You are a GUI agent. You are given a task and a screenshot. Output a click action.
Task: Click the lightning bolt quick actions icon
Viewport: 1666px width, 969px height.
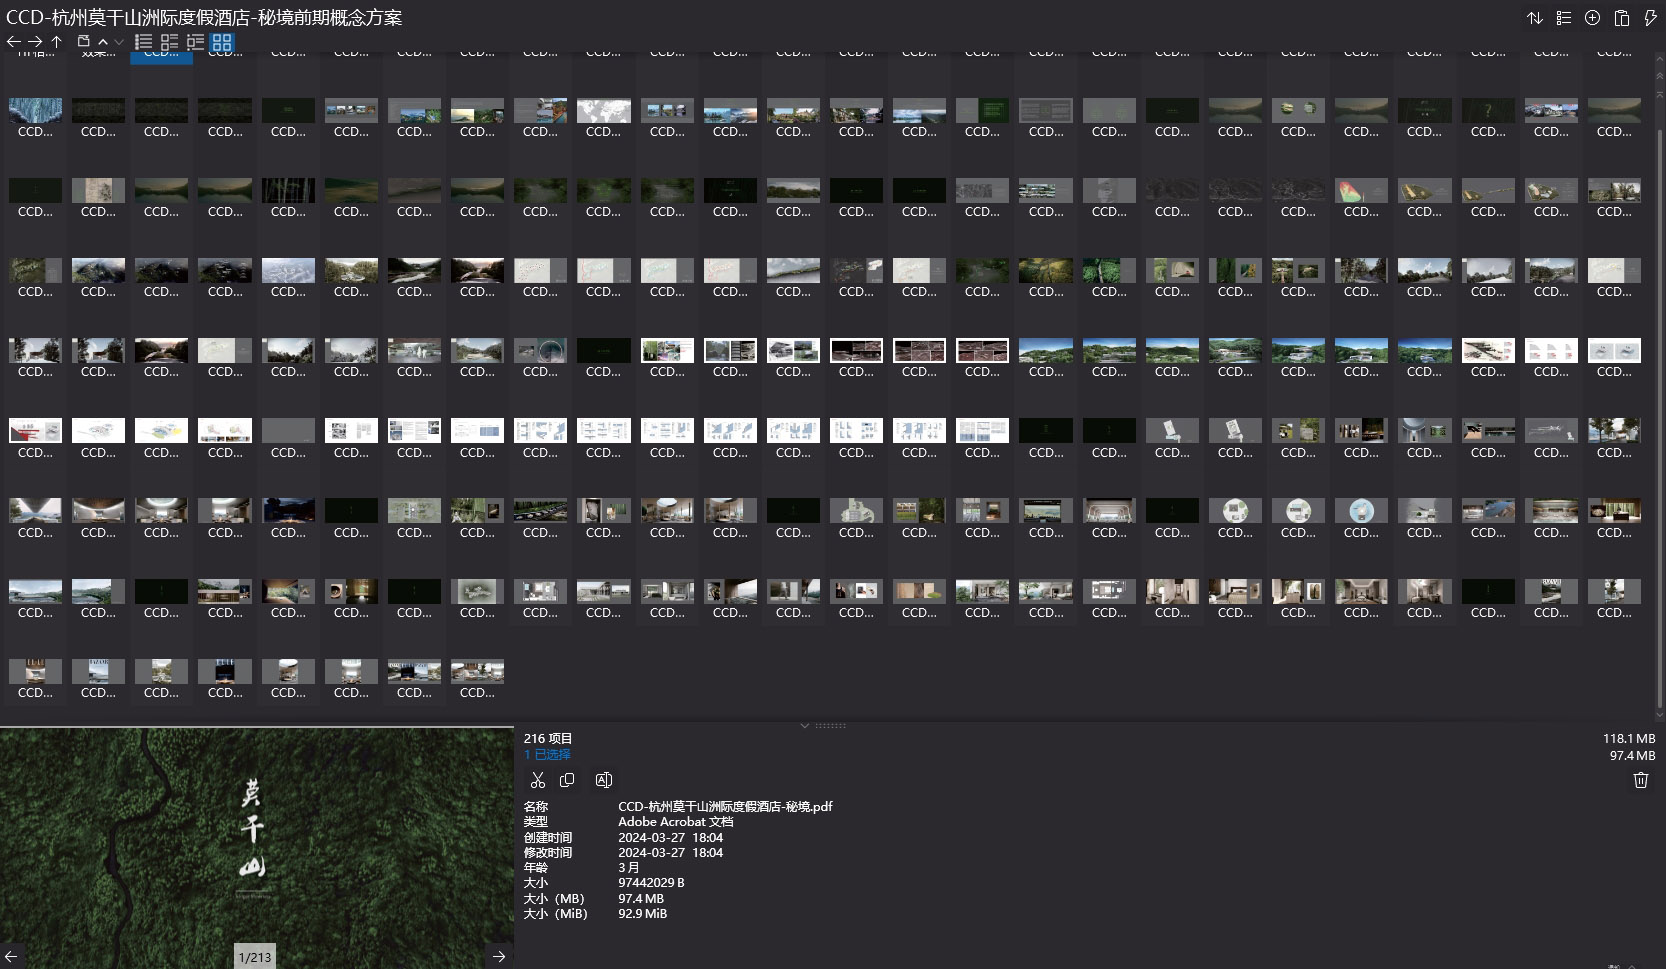[x=1650, y=18]
